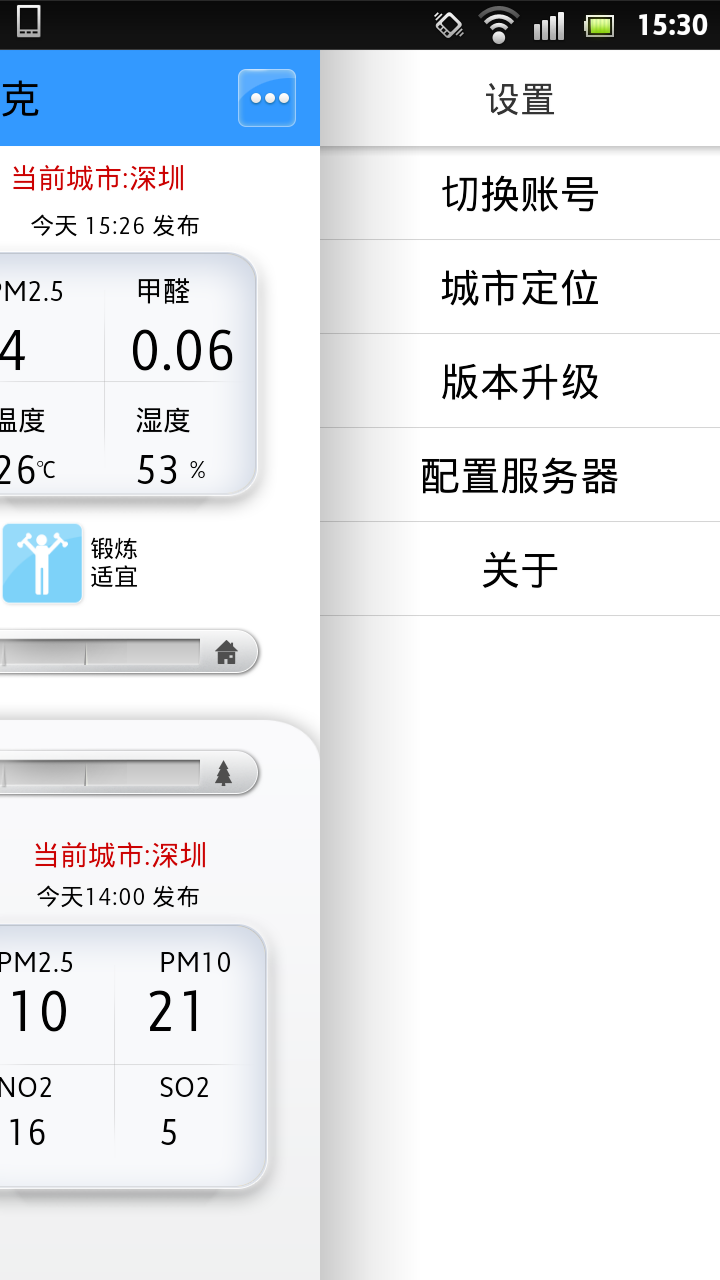Tap outdoor PM2.5 value 10
Image resolution: width=720 pixels, height=1280 pixels.
pyautogui.click(x=39, y=1012)
